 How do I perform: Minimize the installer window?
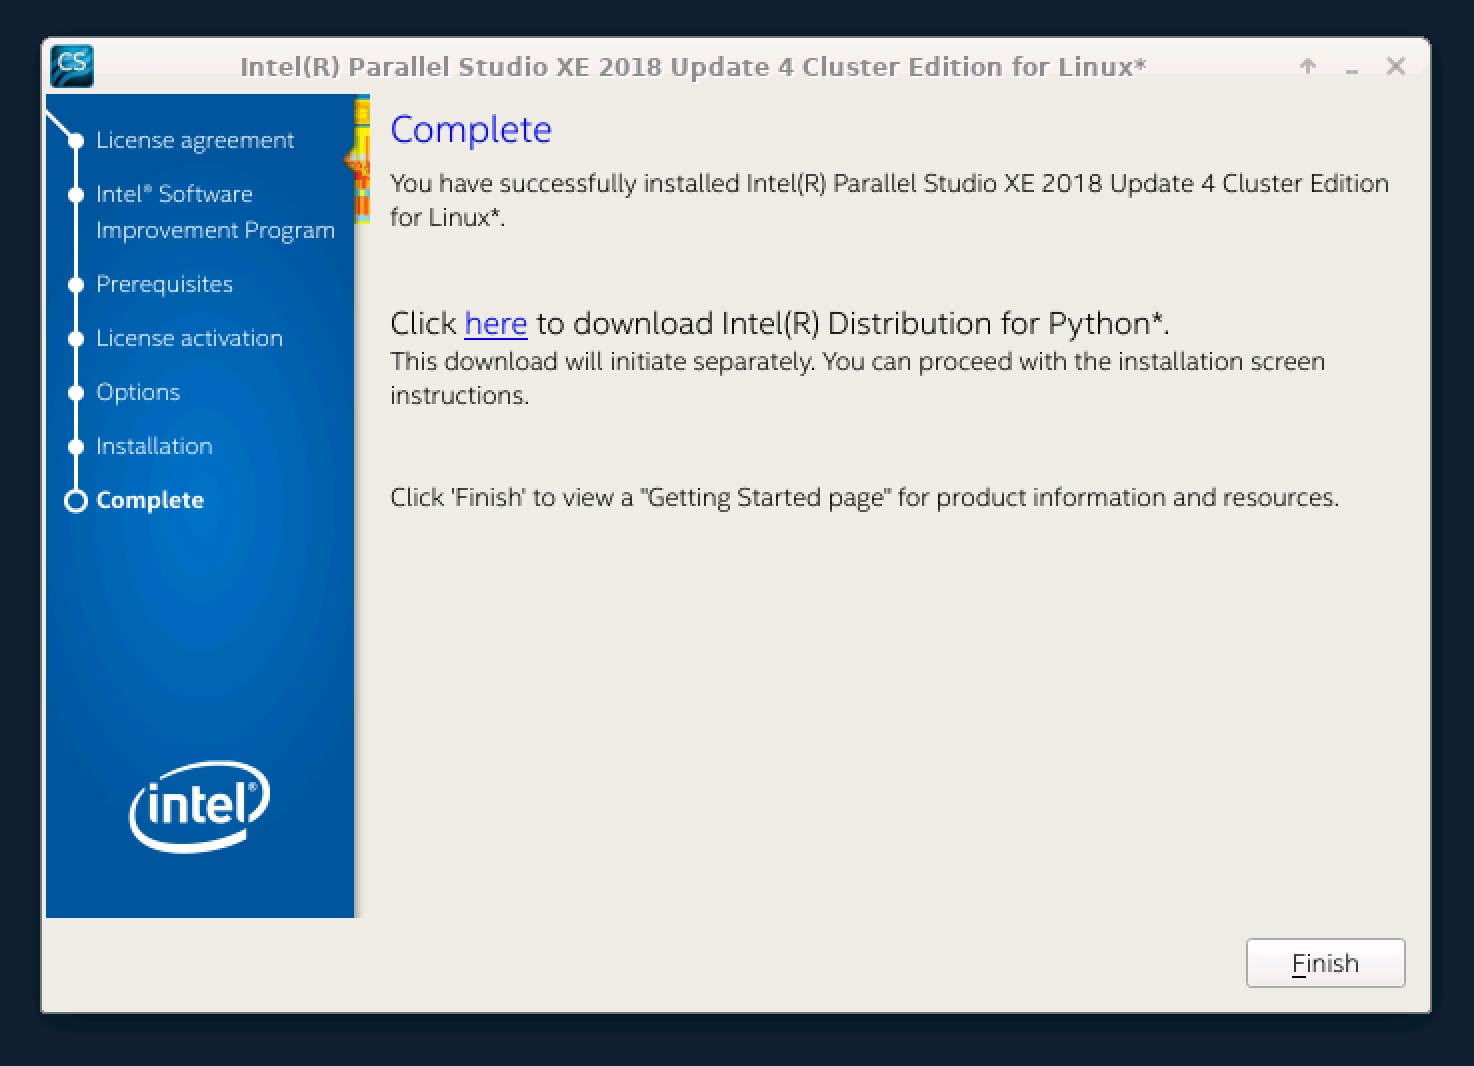(1352, 68)
